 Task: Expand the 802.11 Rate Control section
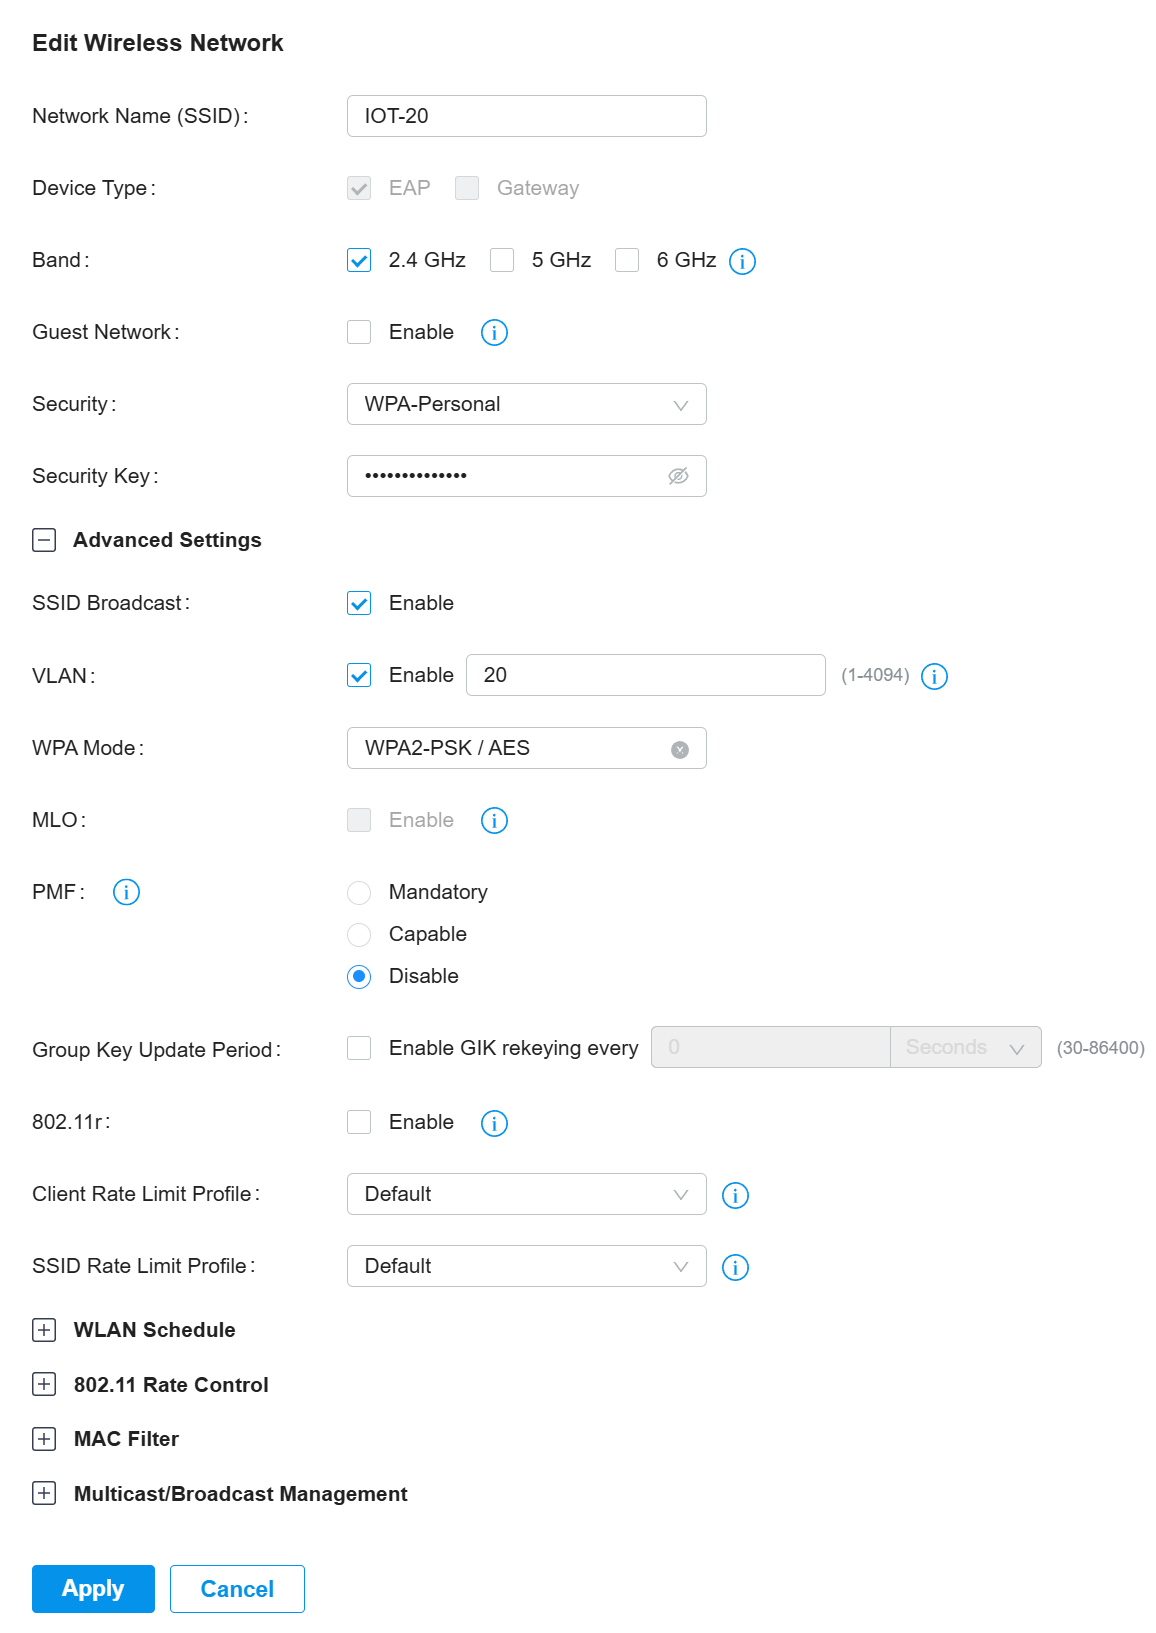(x=44, y=1384)
